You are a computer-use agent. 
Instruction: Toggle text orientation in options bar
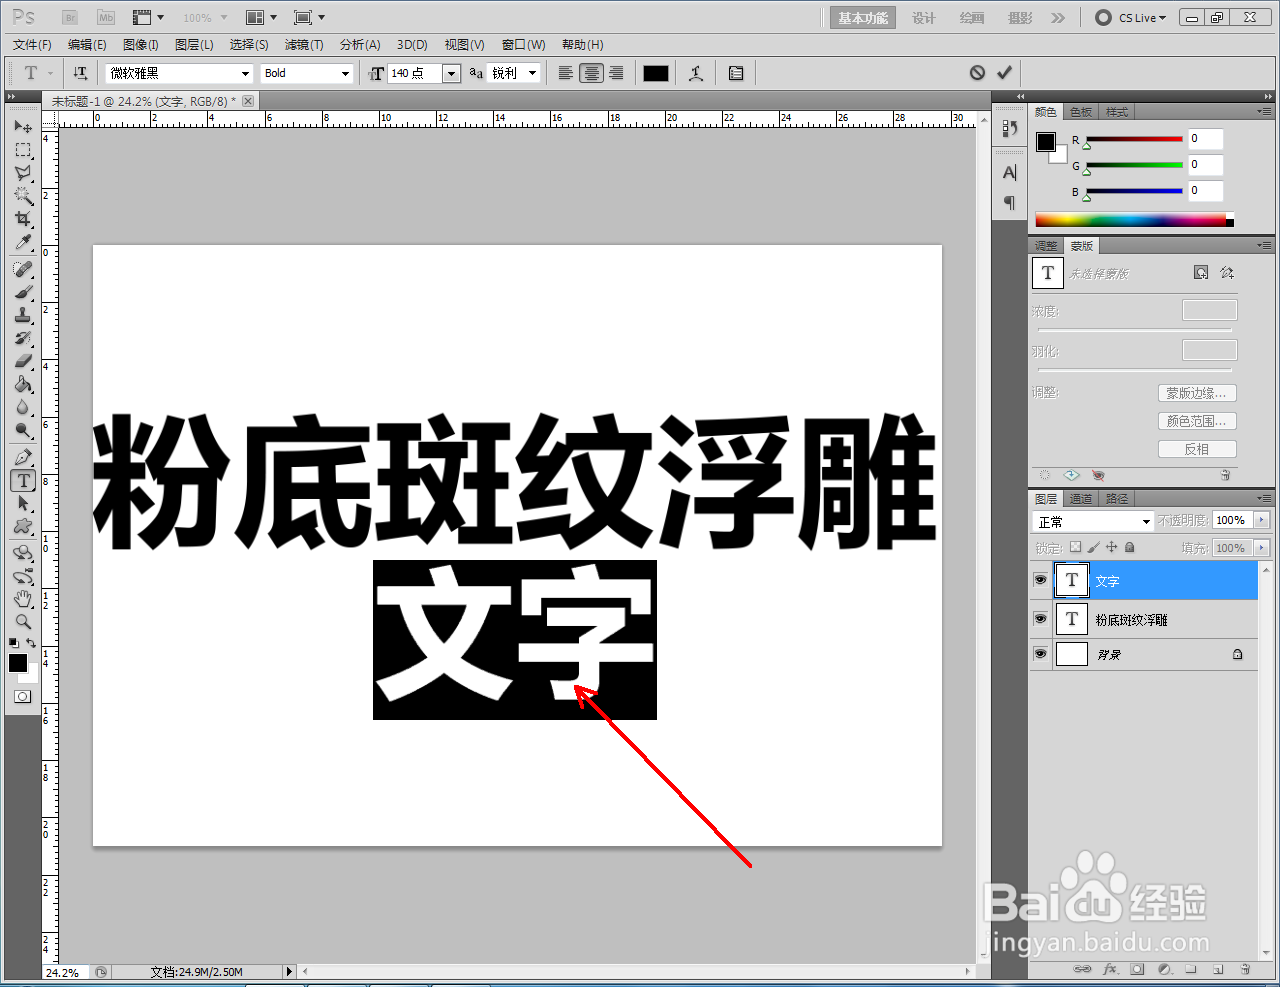pyautogui.click(x=81, y=73)
